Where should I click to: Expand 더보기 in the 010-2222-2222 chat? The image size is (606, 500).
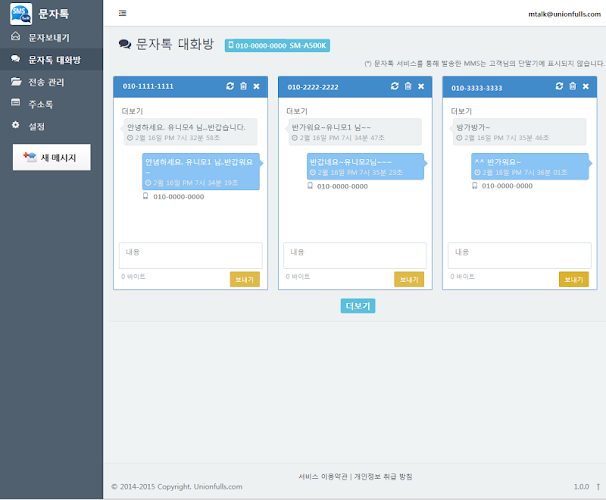297,111
